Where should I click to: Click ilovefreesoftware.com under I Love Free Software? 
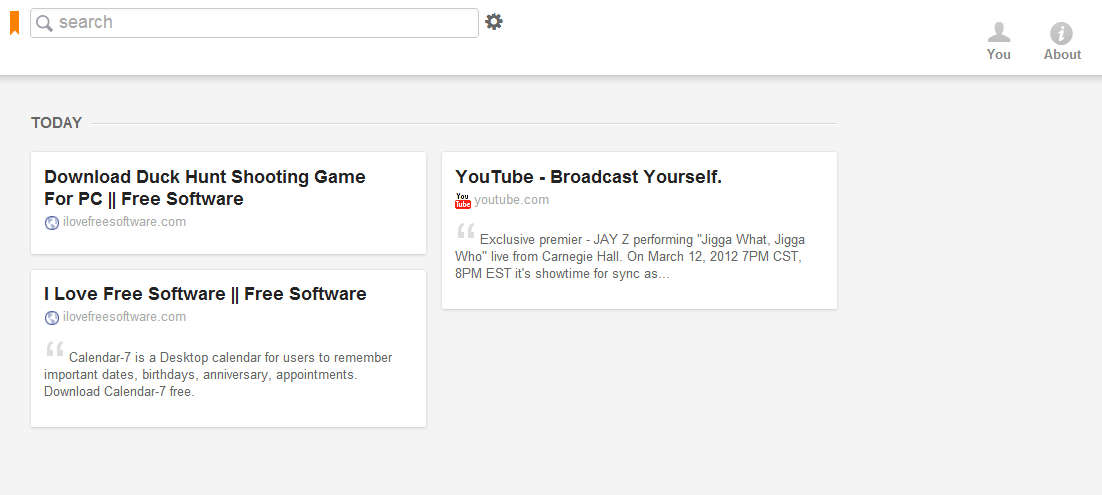coord(124,317)
